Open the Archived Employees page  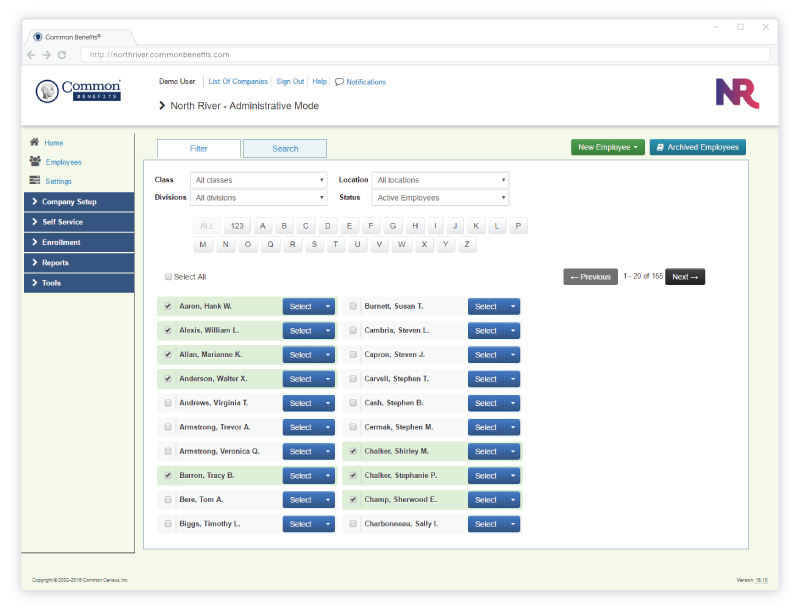pyautogui.click(x=697, y=147)
